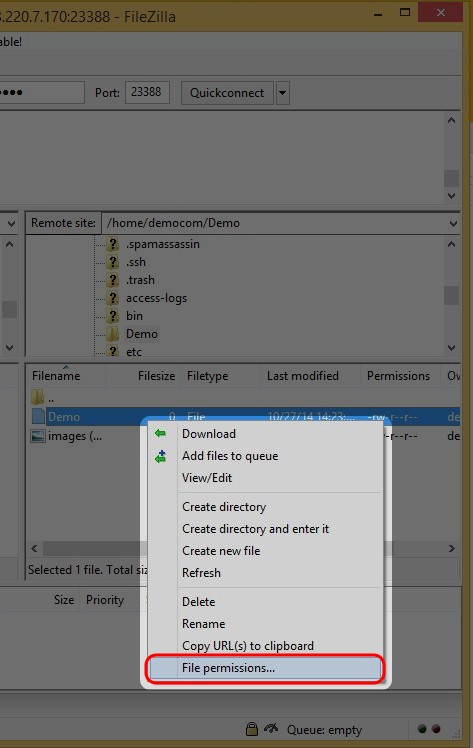Click the Port input field
This screenshot has height=748, width=473.
pos(147,92)
